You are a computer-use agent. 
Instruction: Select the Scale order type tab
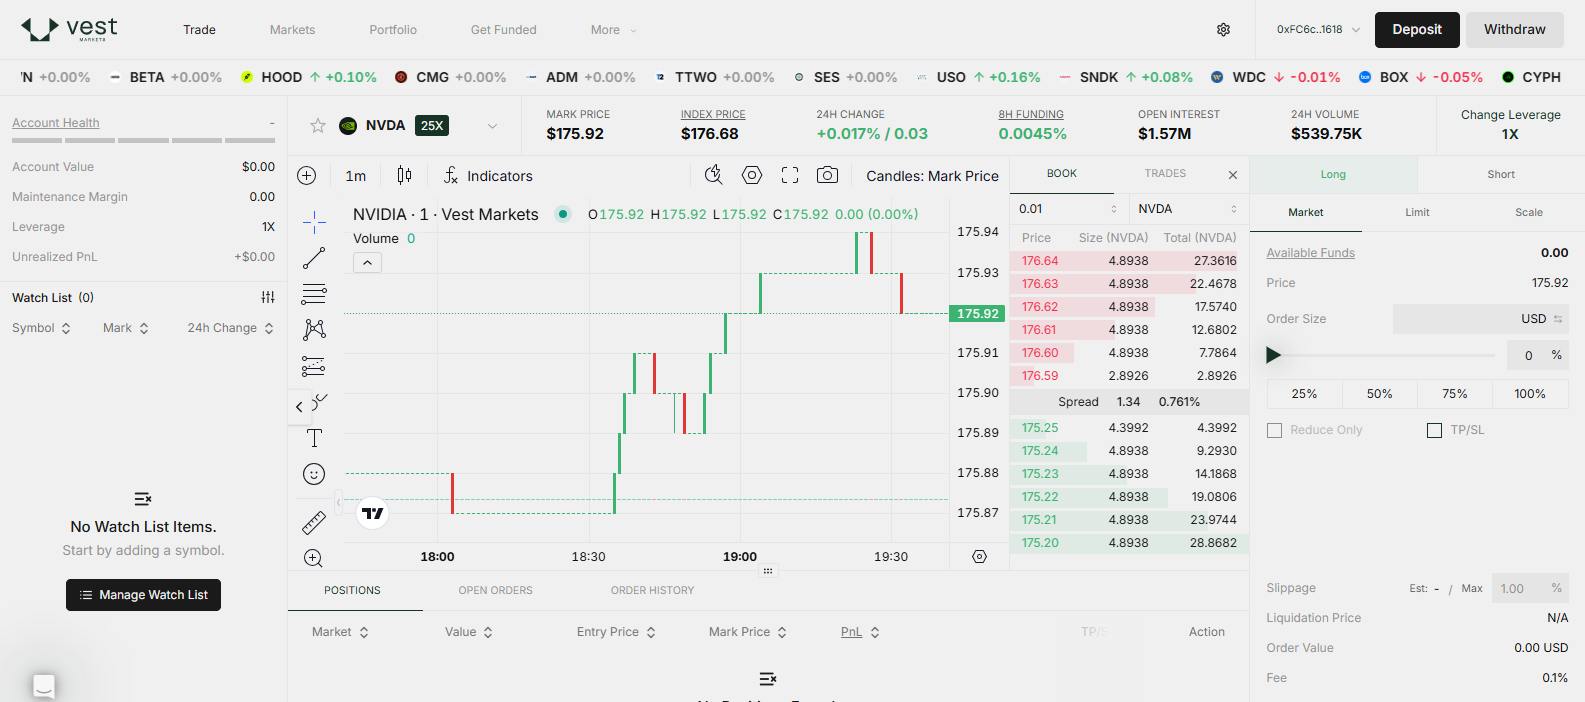[x=1529, y=212]
